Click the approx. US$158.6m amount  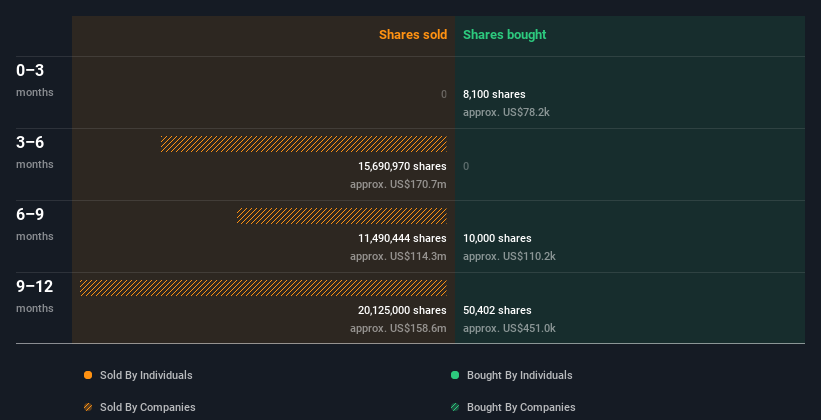click(398, 328)
